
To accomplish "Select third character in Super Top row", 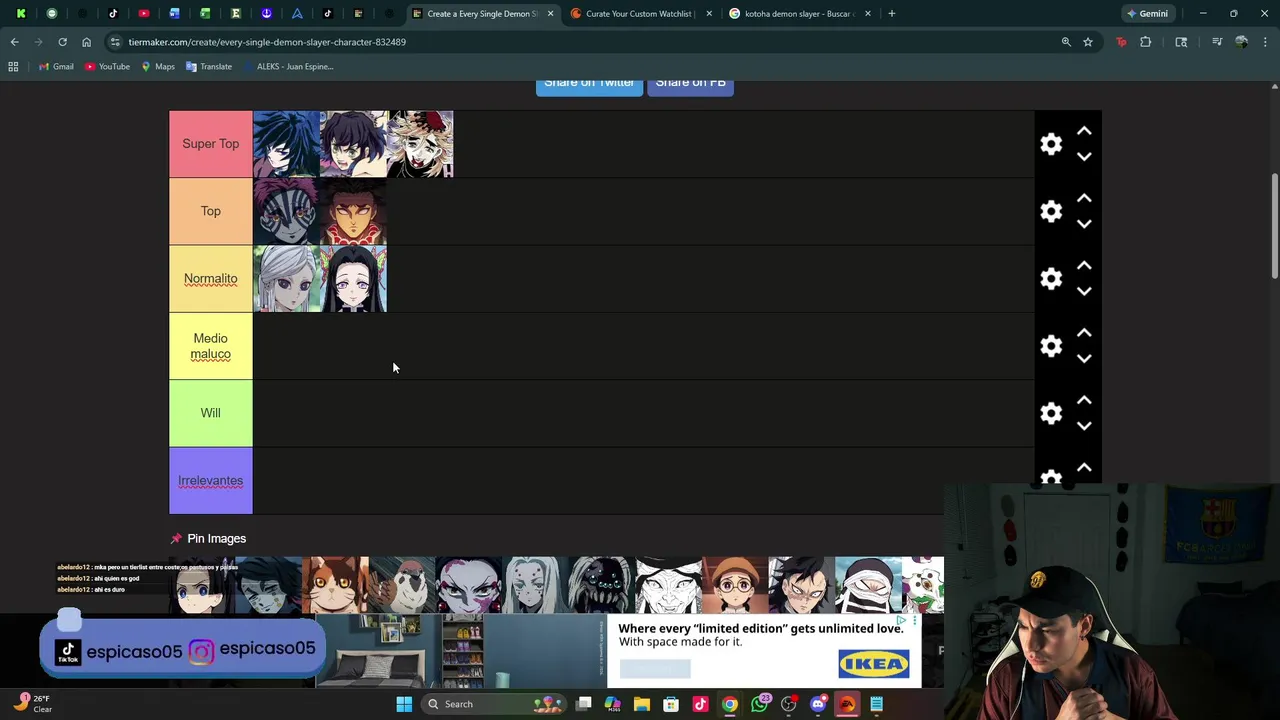I will (x=420, y=144).
